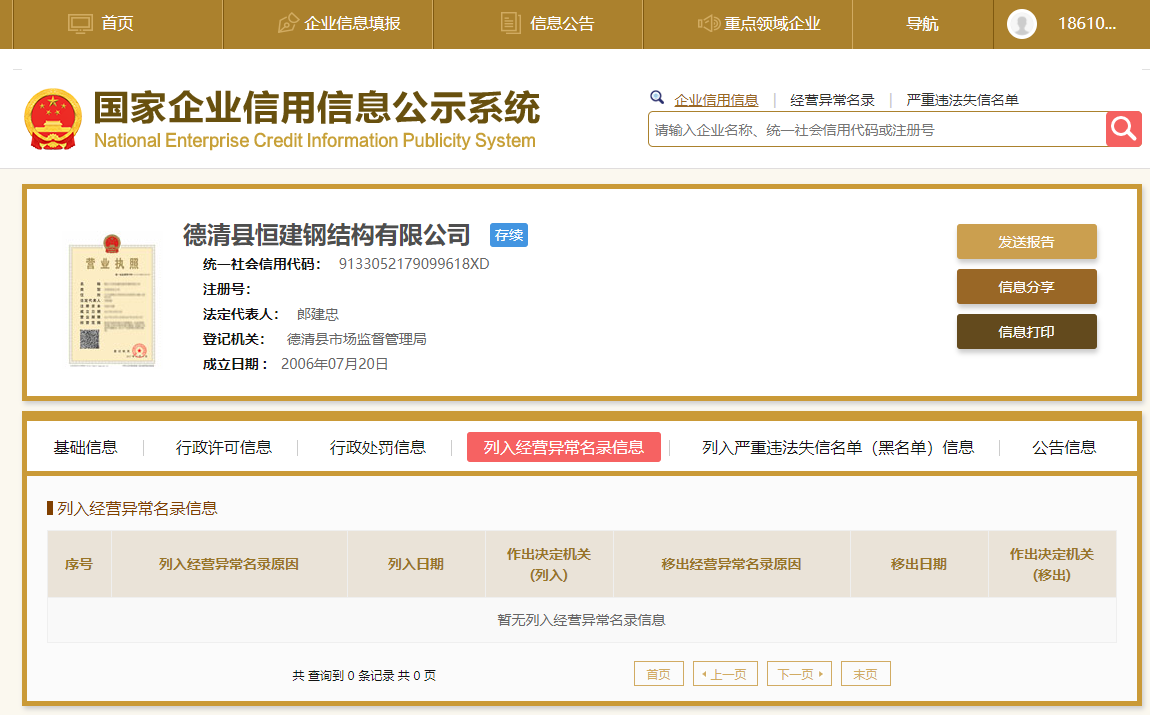Switch to 基础信息 tab

click(x=85, y=447)
